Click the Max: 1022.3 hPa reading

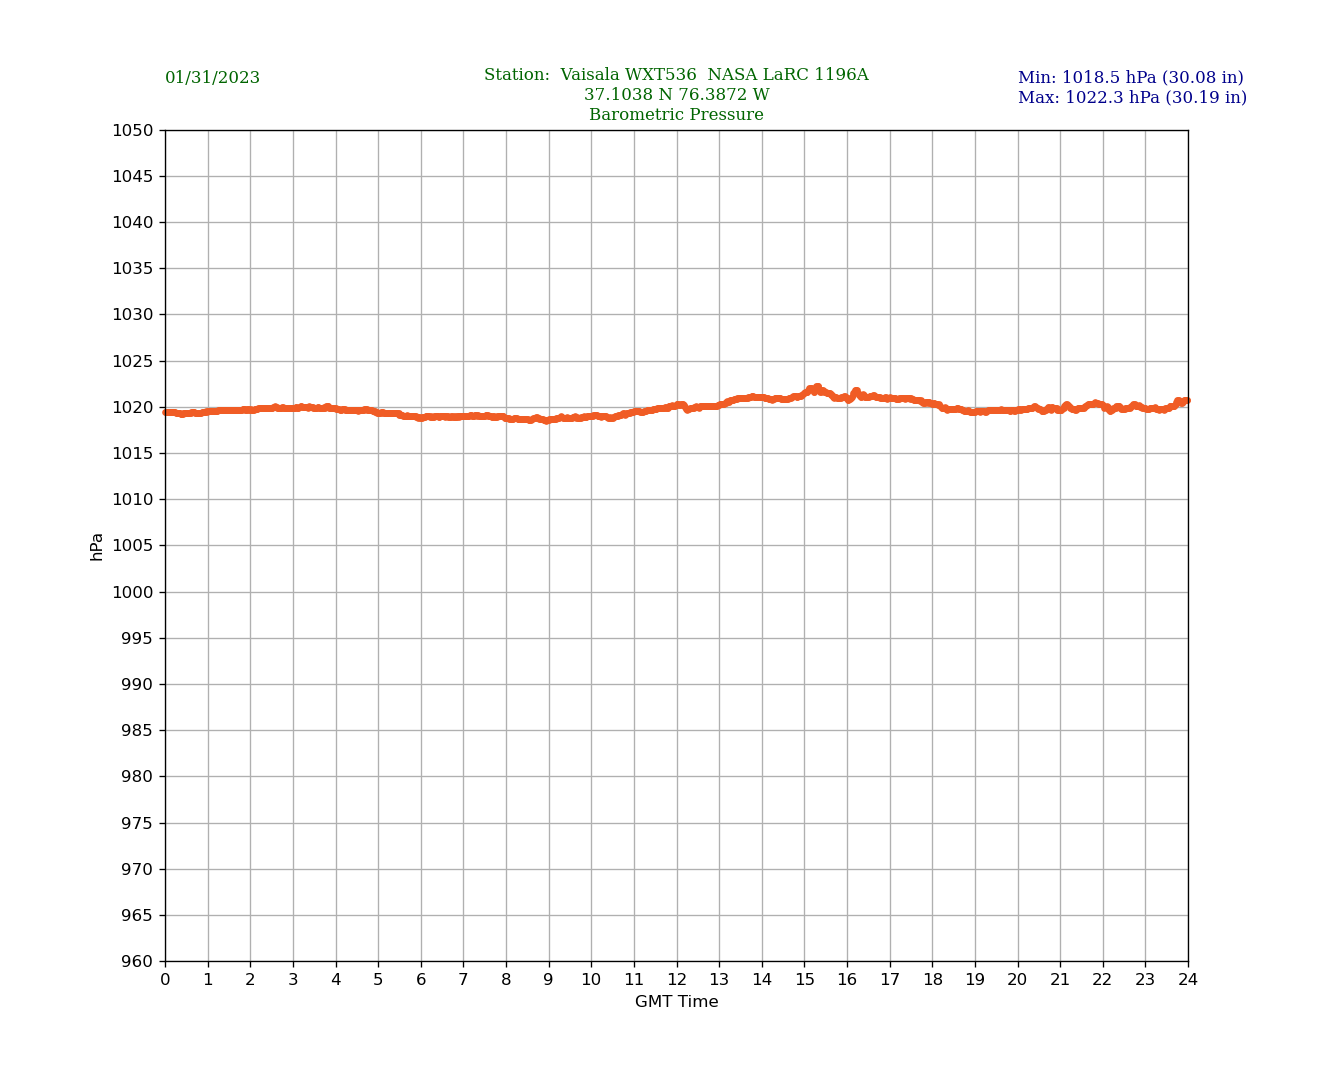[x=1132, y=98]
